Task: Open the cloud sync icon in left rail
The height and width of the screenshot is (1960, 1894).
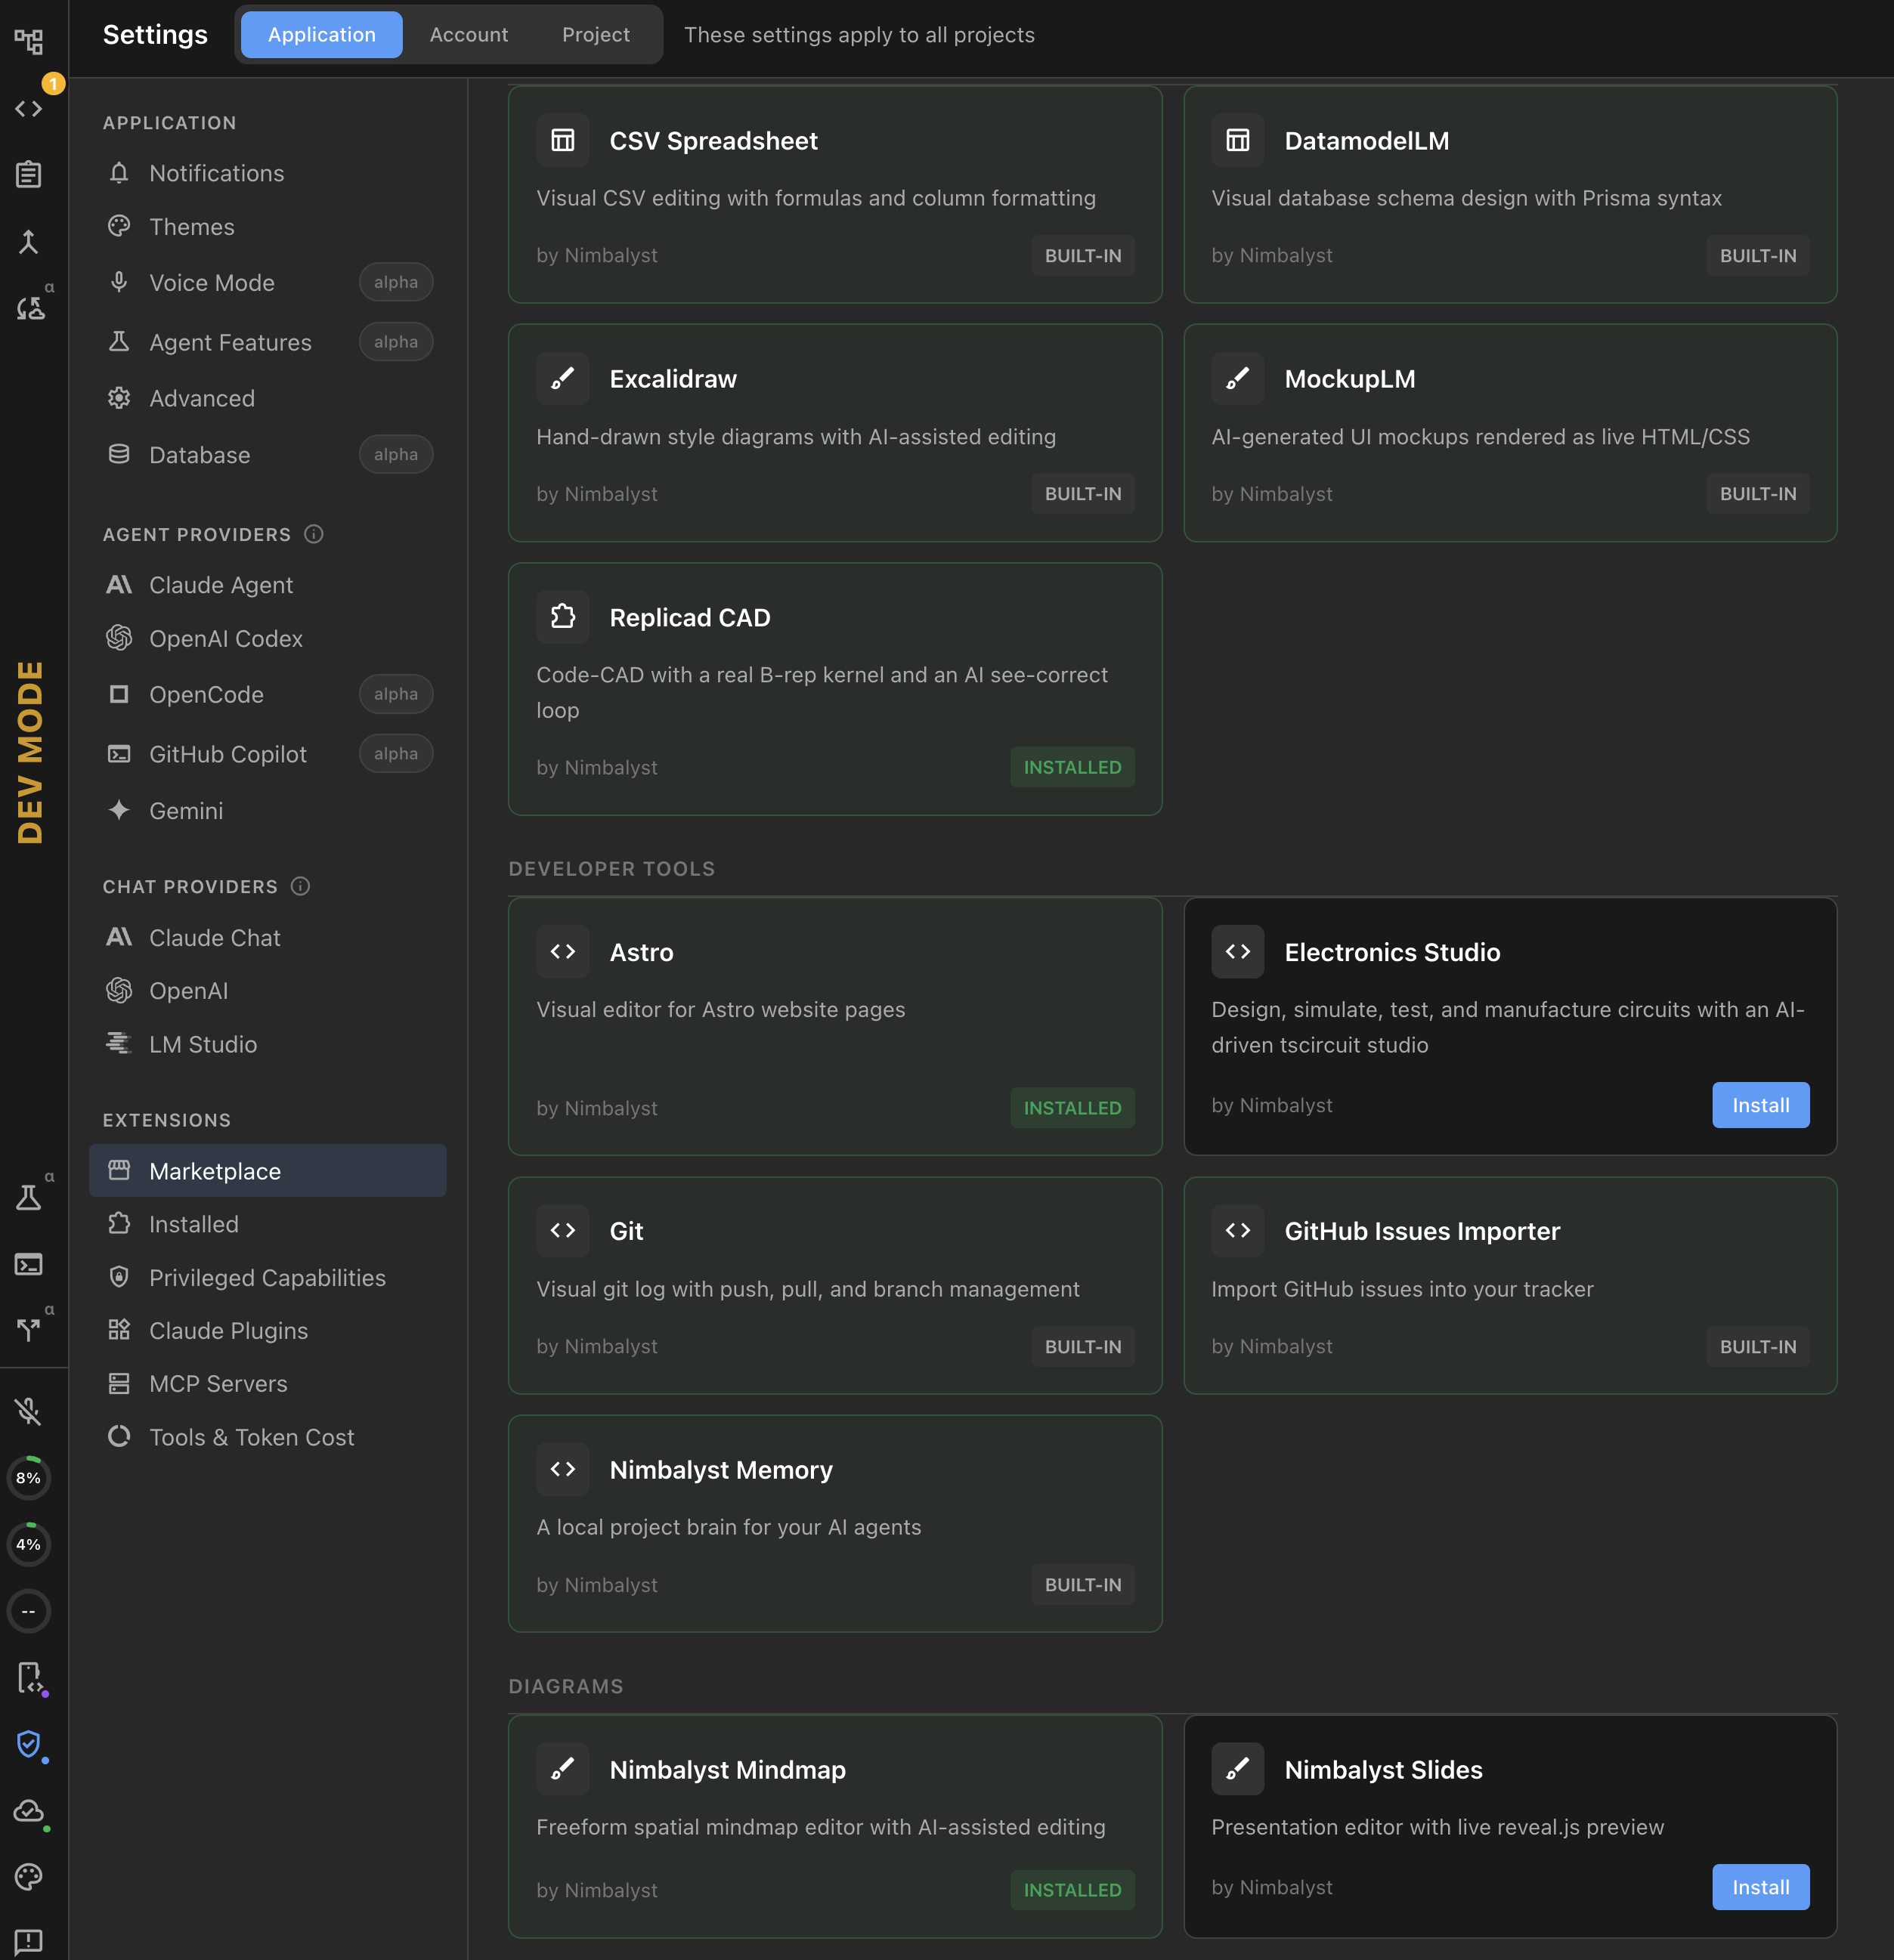Action: point(29,1811)
